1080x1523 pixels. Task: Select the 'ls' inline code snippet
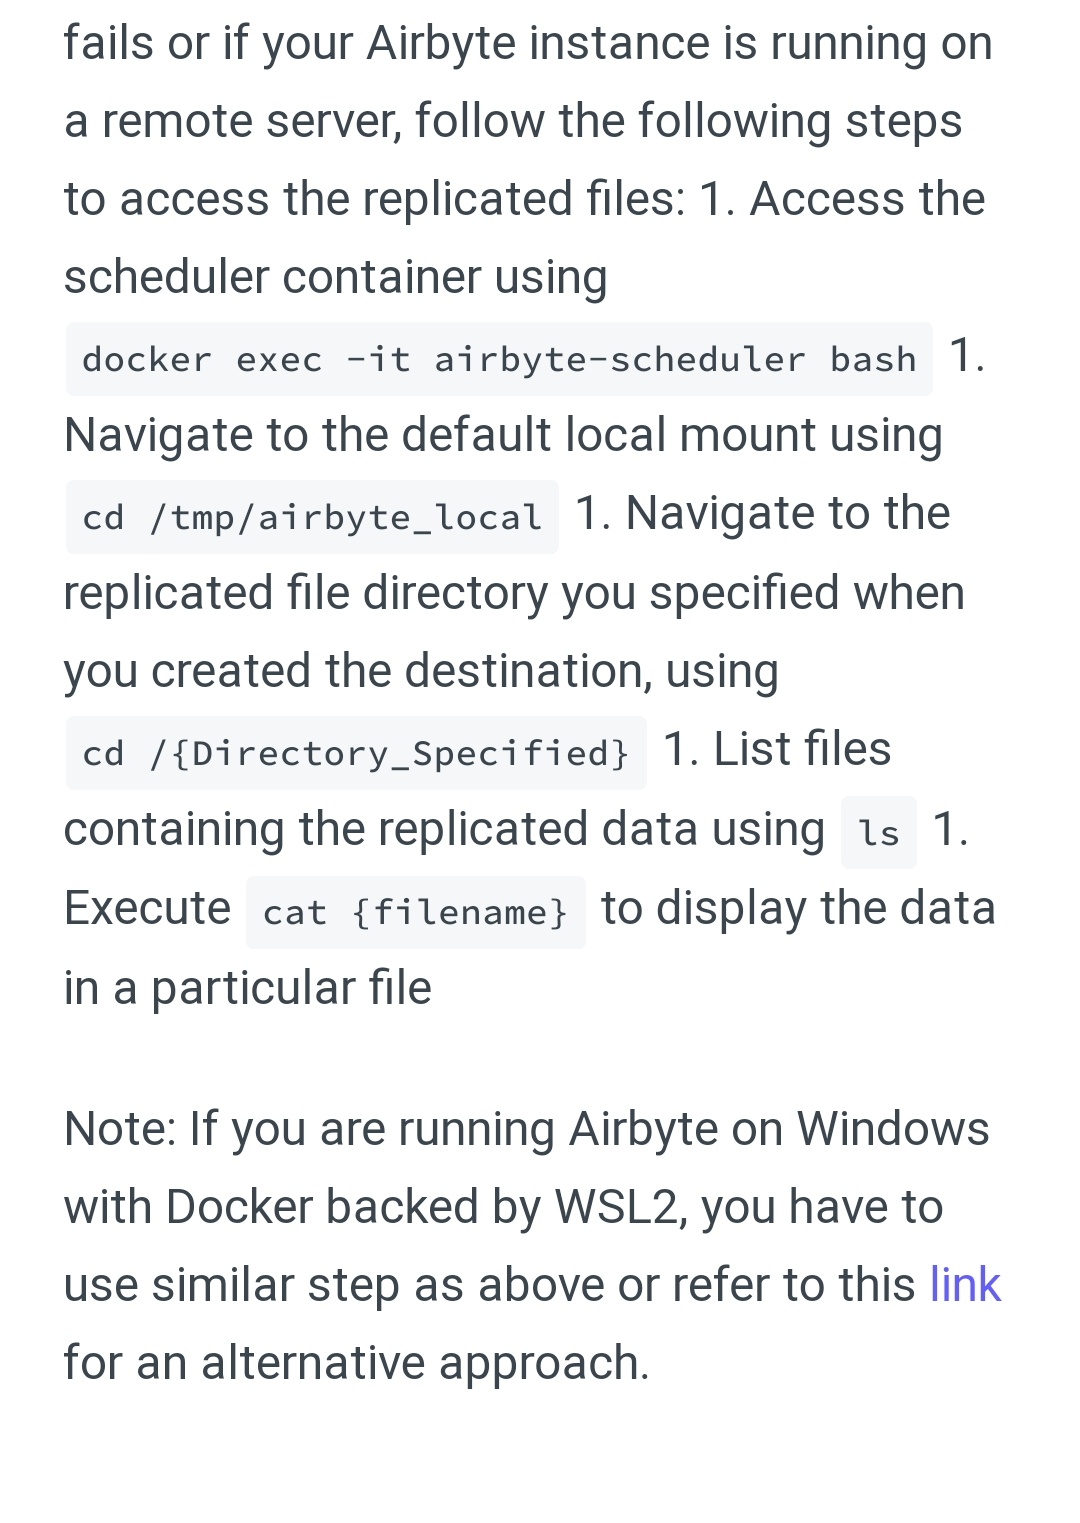pos(879,832)
